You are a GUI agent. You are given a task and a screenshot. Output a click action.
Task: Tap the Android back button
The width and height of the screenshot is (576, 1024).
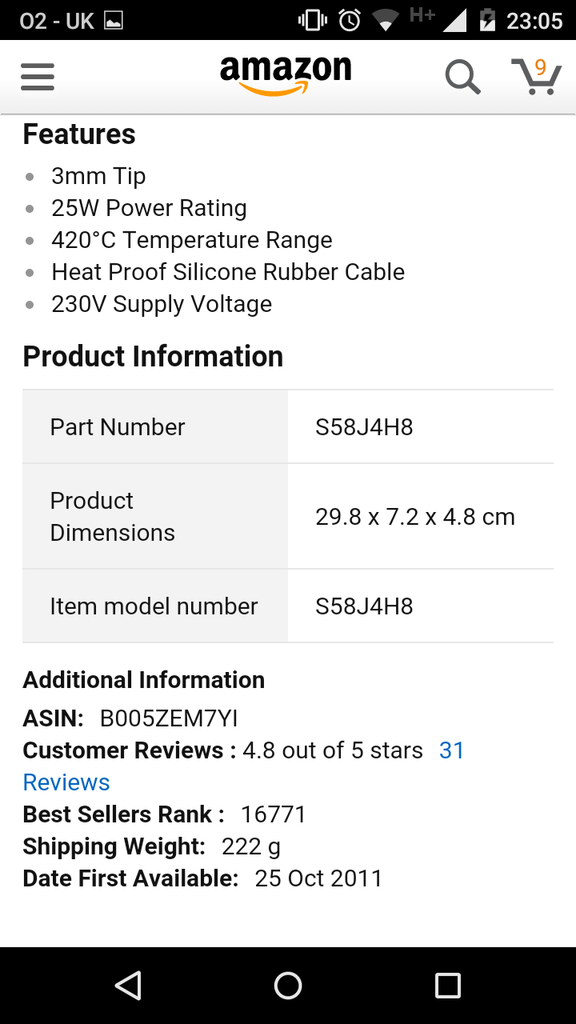[128, 985]
